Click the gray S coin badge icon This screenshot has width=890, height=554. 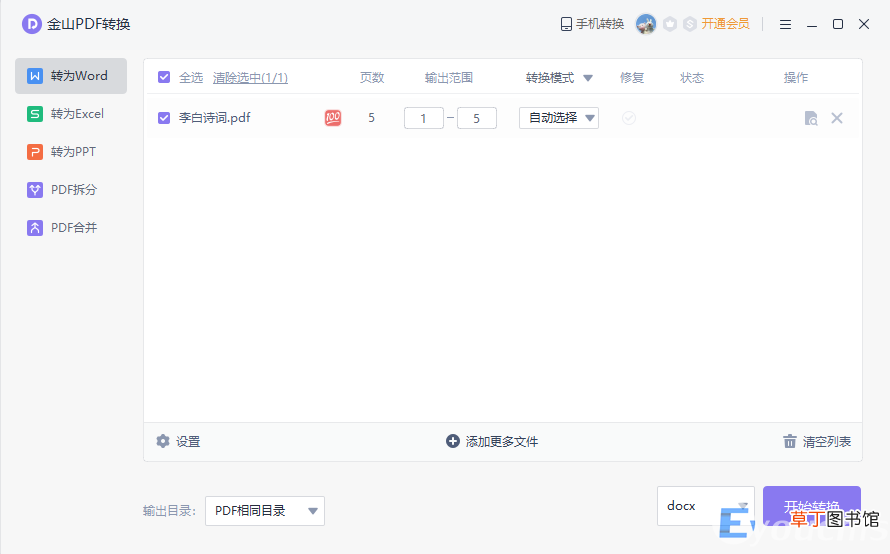[x=690, y=24]
